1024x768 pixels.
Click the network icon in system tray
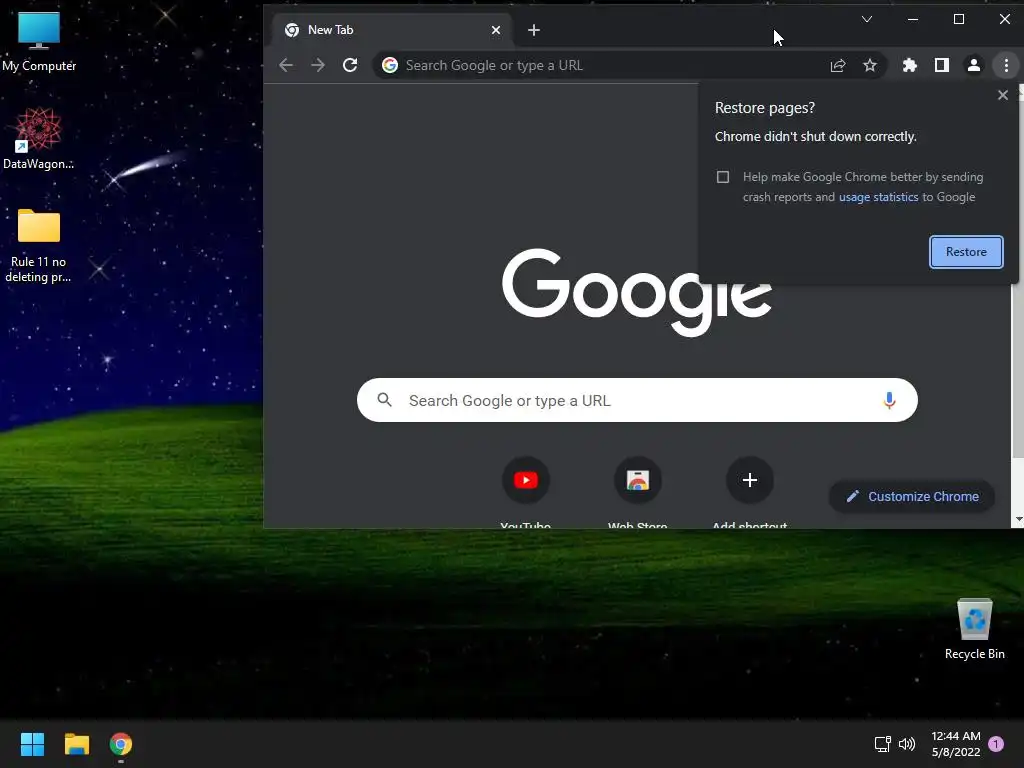coord(882,744)
